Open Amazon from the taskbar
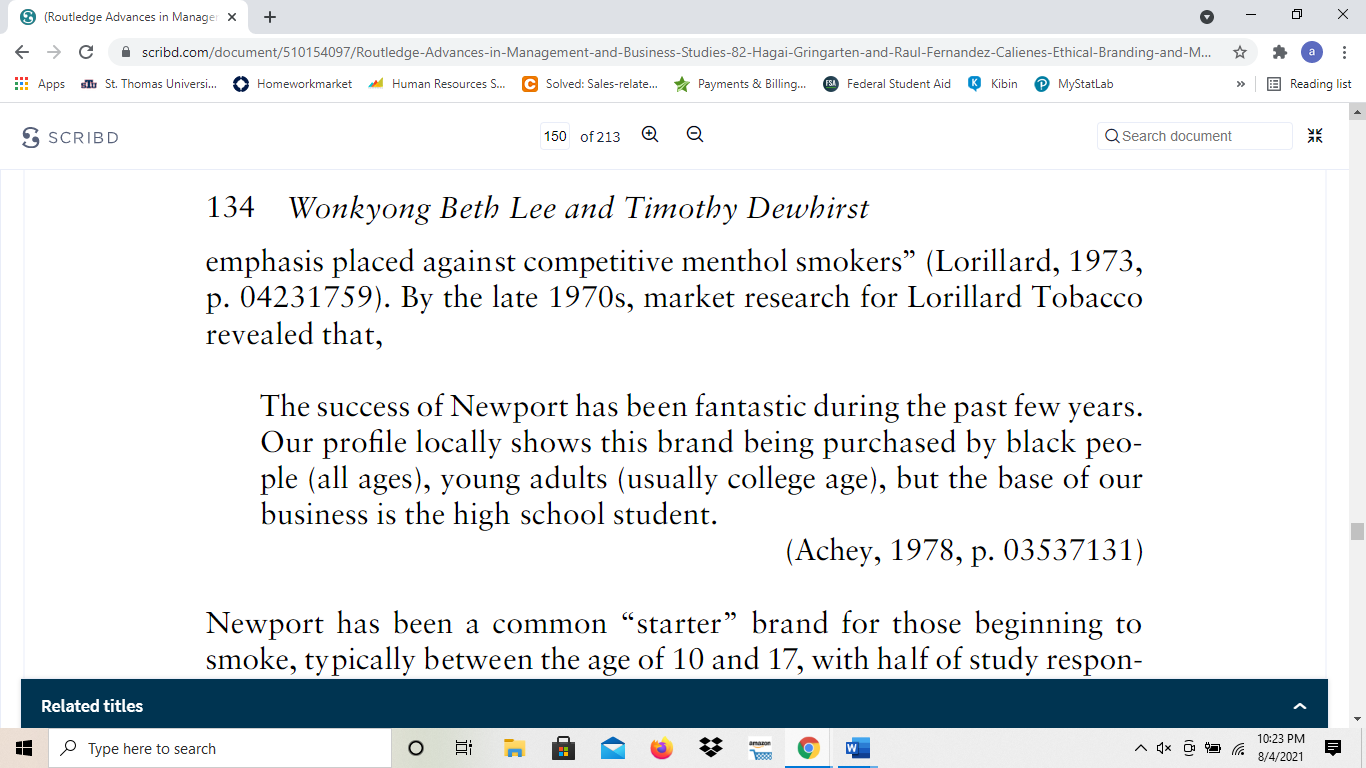 pos(760,748)
